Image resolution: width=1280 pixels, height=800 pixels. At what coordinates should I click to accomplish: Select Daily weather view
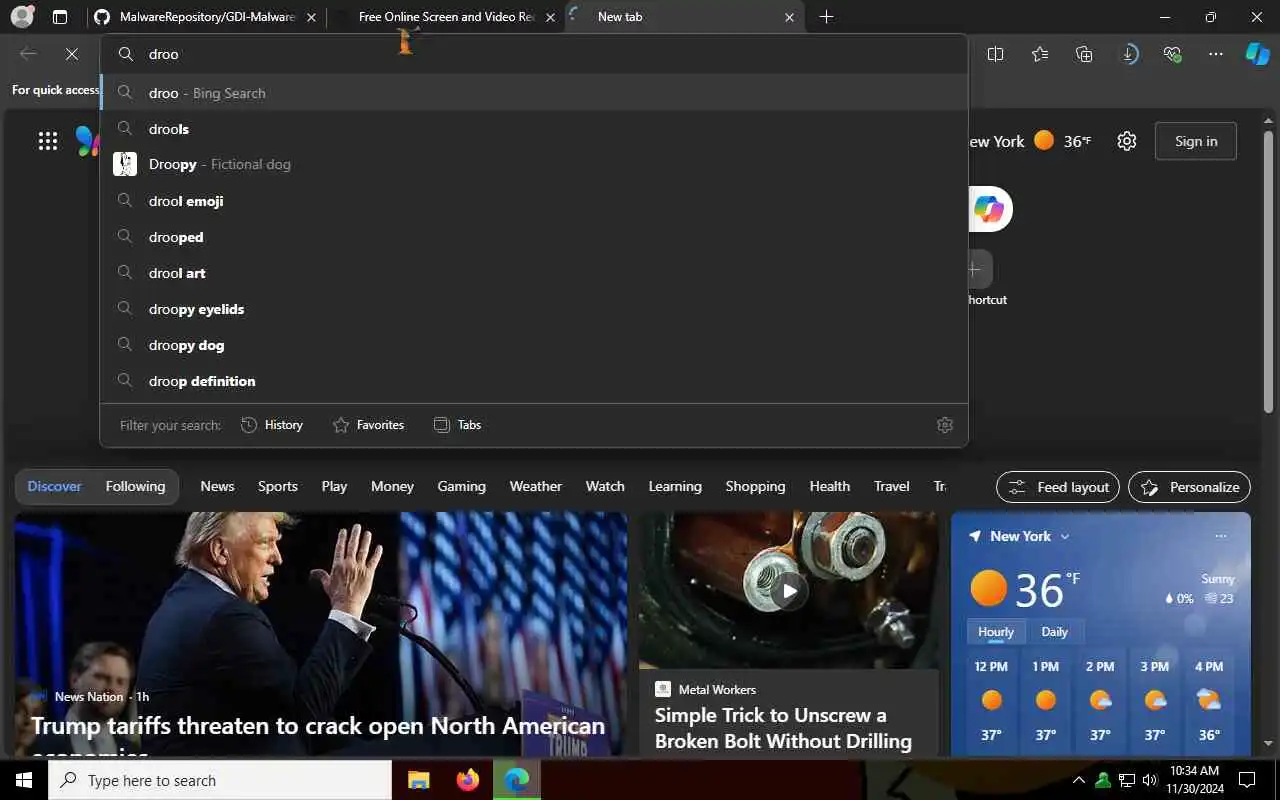tap(1054, 632)
